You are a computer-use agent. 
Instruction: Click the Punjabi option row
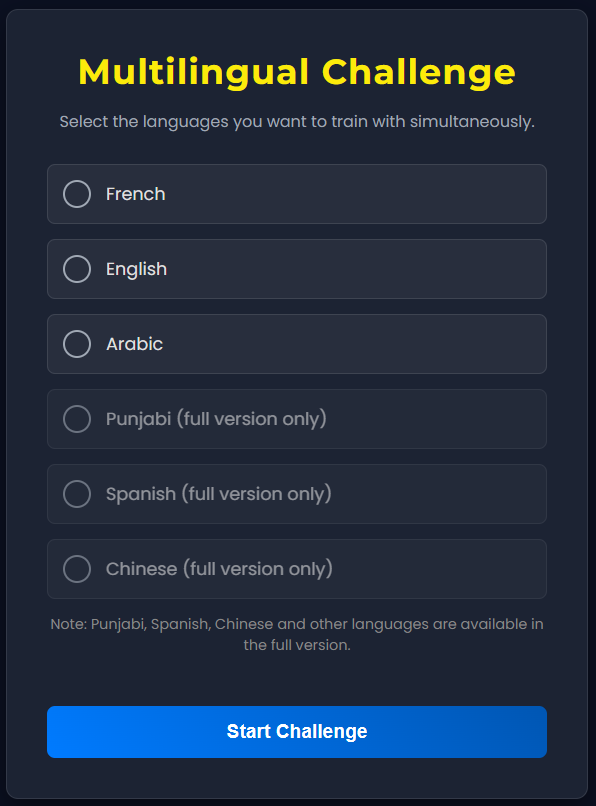click(297, 419)
